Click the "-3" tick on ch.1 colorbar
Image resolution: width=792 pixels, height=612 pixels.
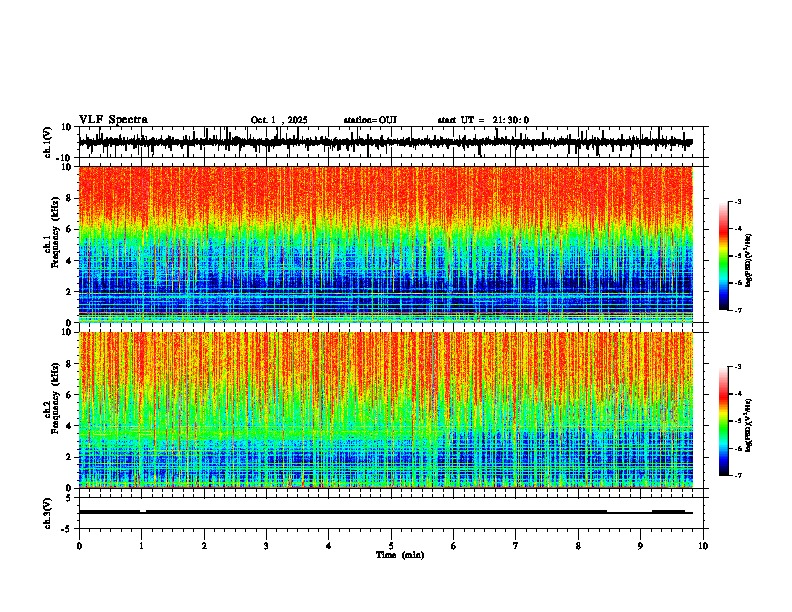tap(738, 201)
